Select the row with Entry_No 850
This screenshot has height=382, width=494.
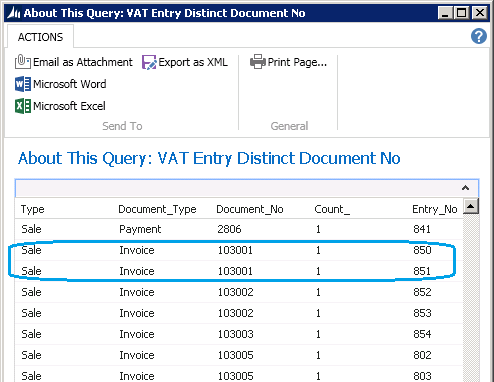point(239,250)
